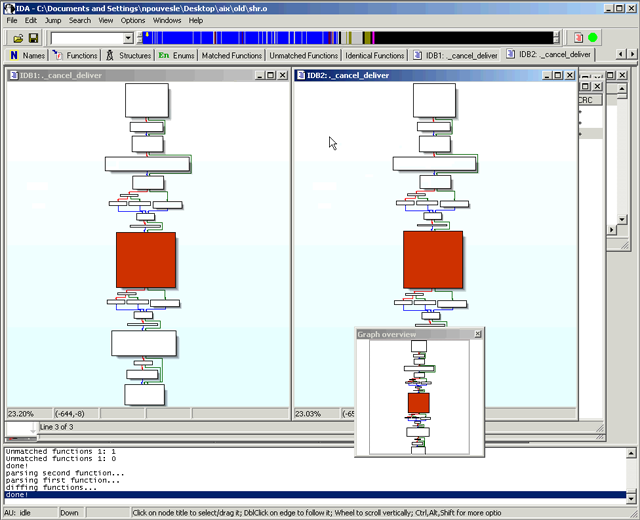Select the Identical Functions tab
The width and height of the screenshot is (640, 520).
pos(375,56)
